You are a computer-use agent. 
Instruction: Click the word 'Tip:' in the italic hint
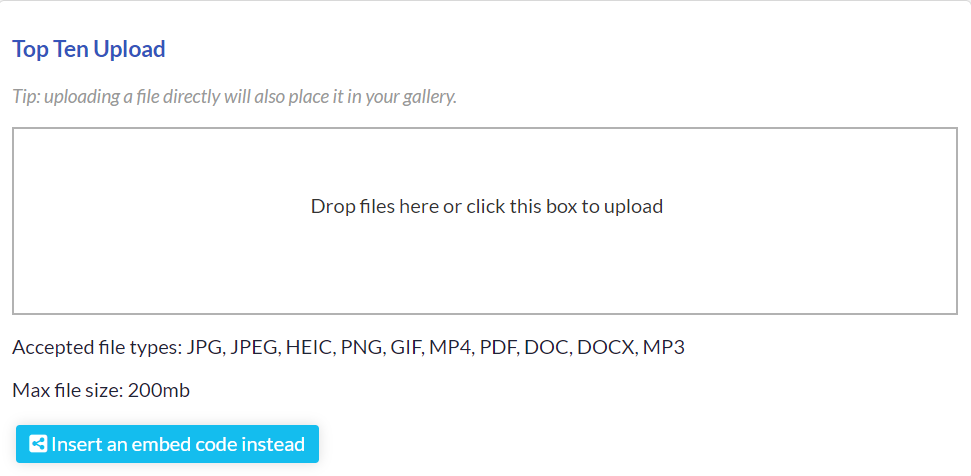coord(26,97)
